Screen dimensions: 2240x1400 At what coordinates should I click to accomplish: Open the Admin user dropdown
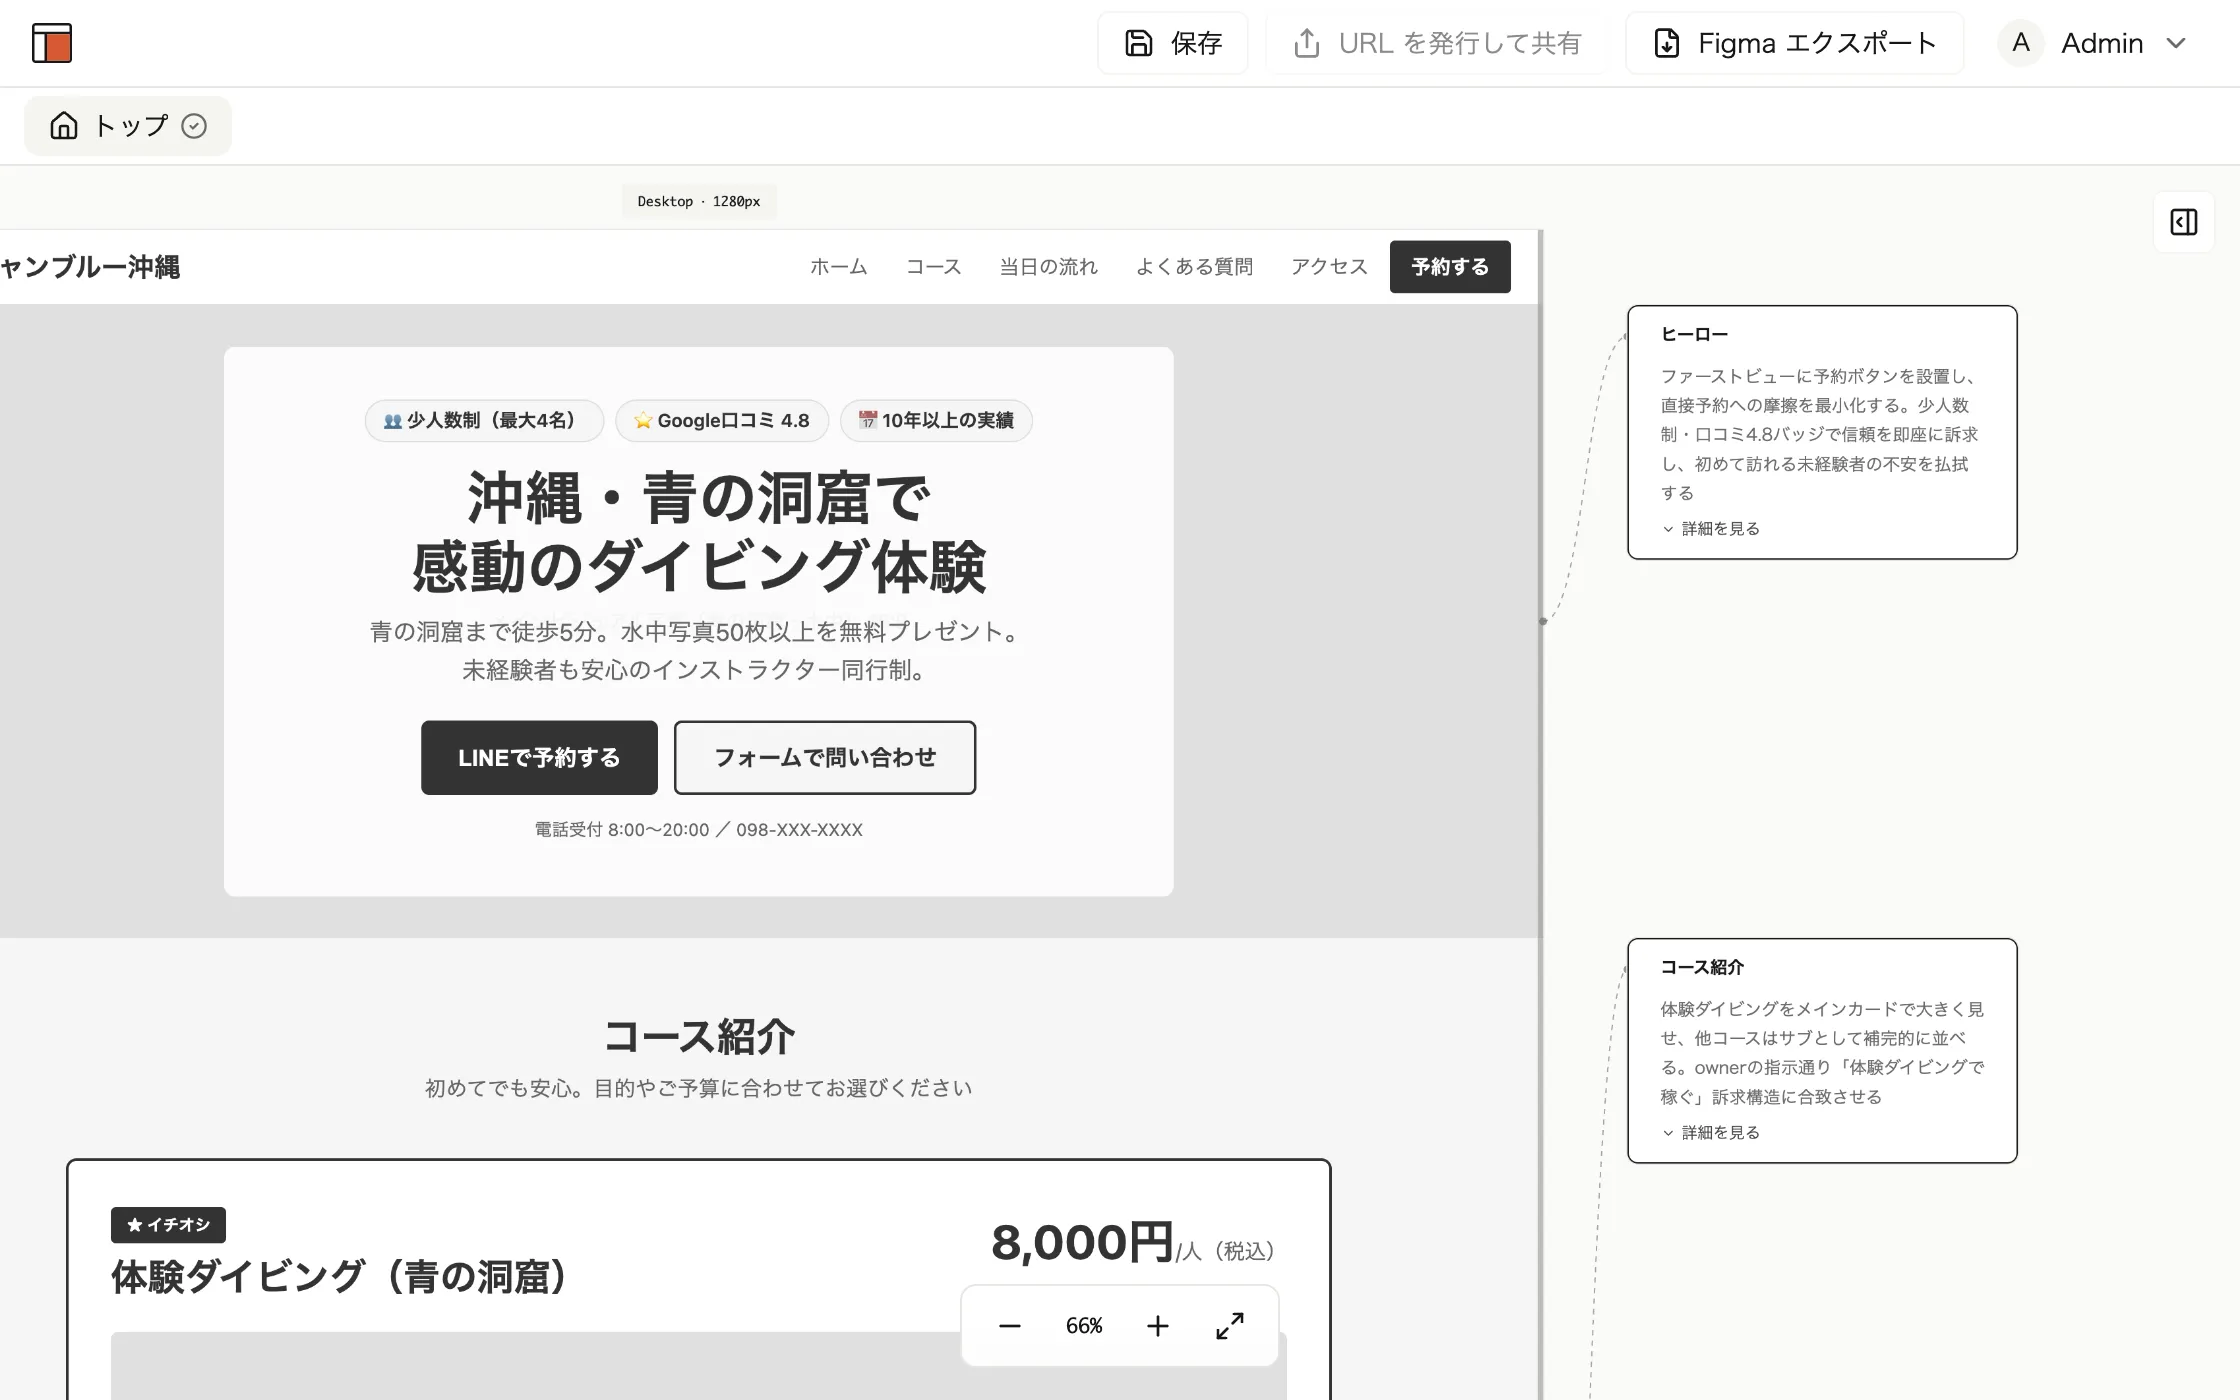pyautogui.click(x=2092, y=43)
